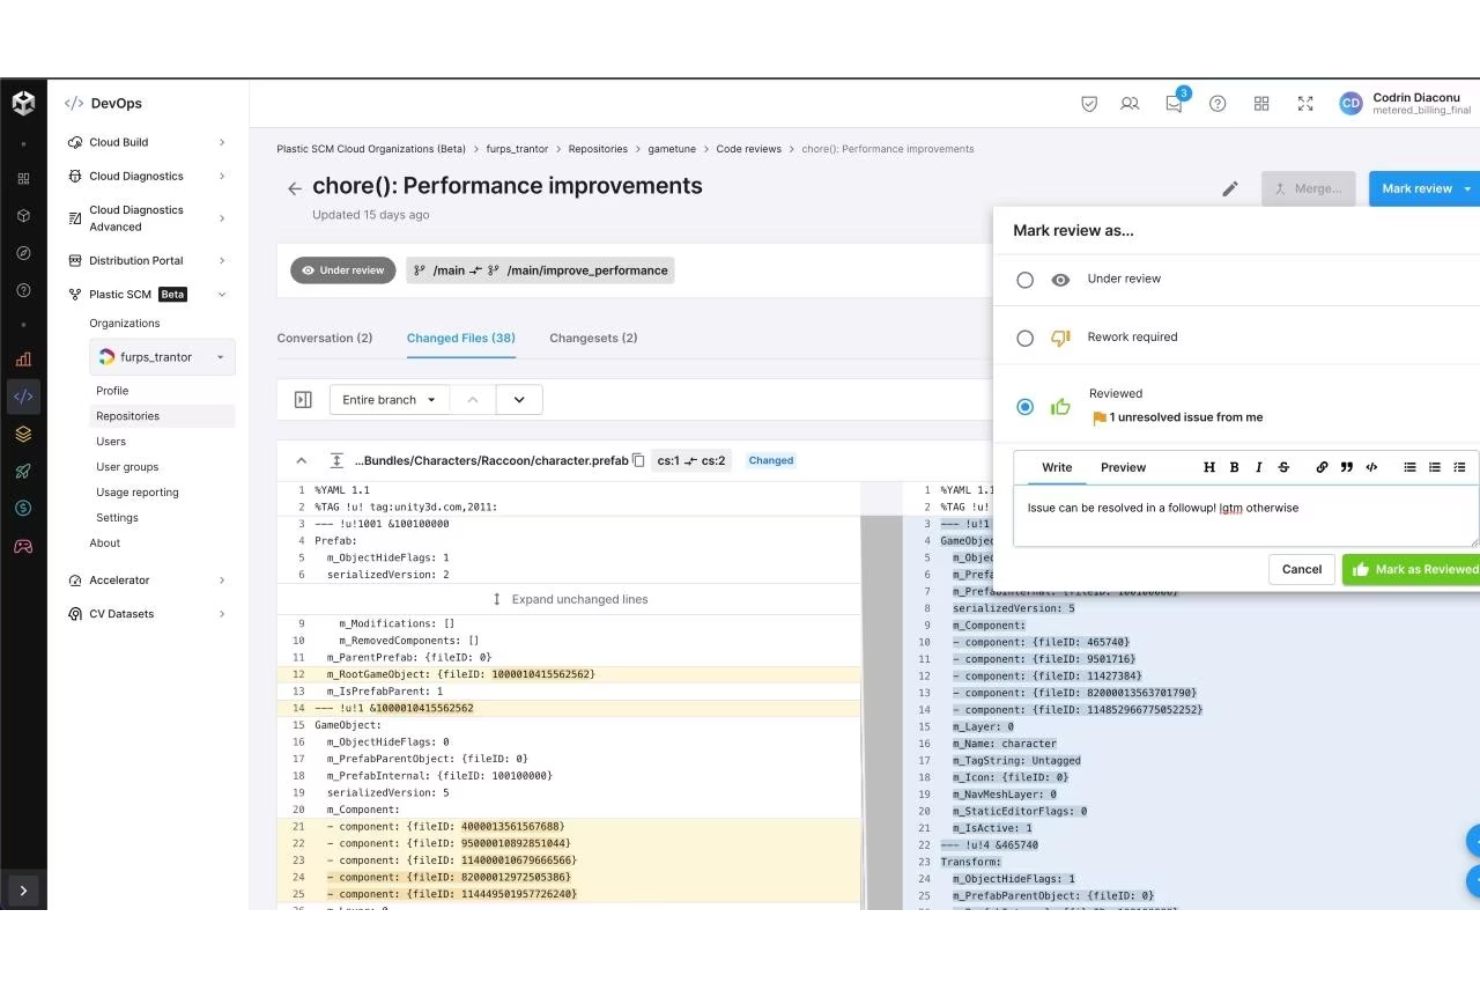
Task: Click the help question mark icon
Action: 1217,104
